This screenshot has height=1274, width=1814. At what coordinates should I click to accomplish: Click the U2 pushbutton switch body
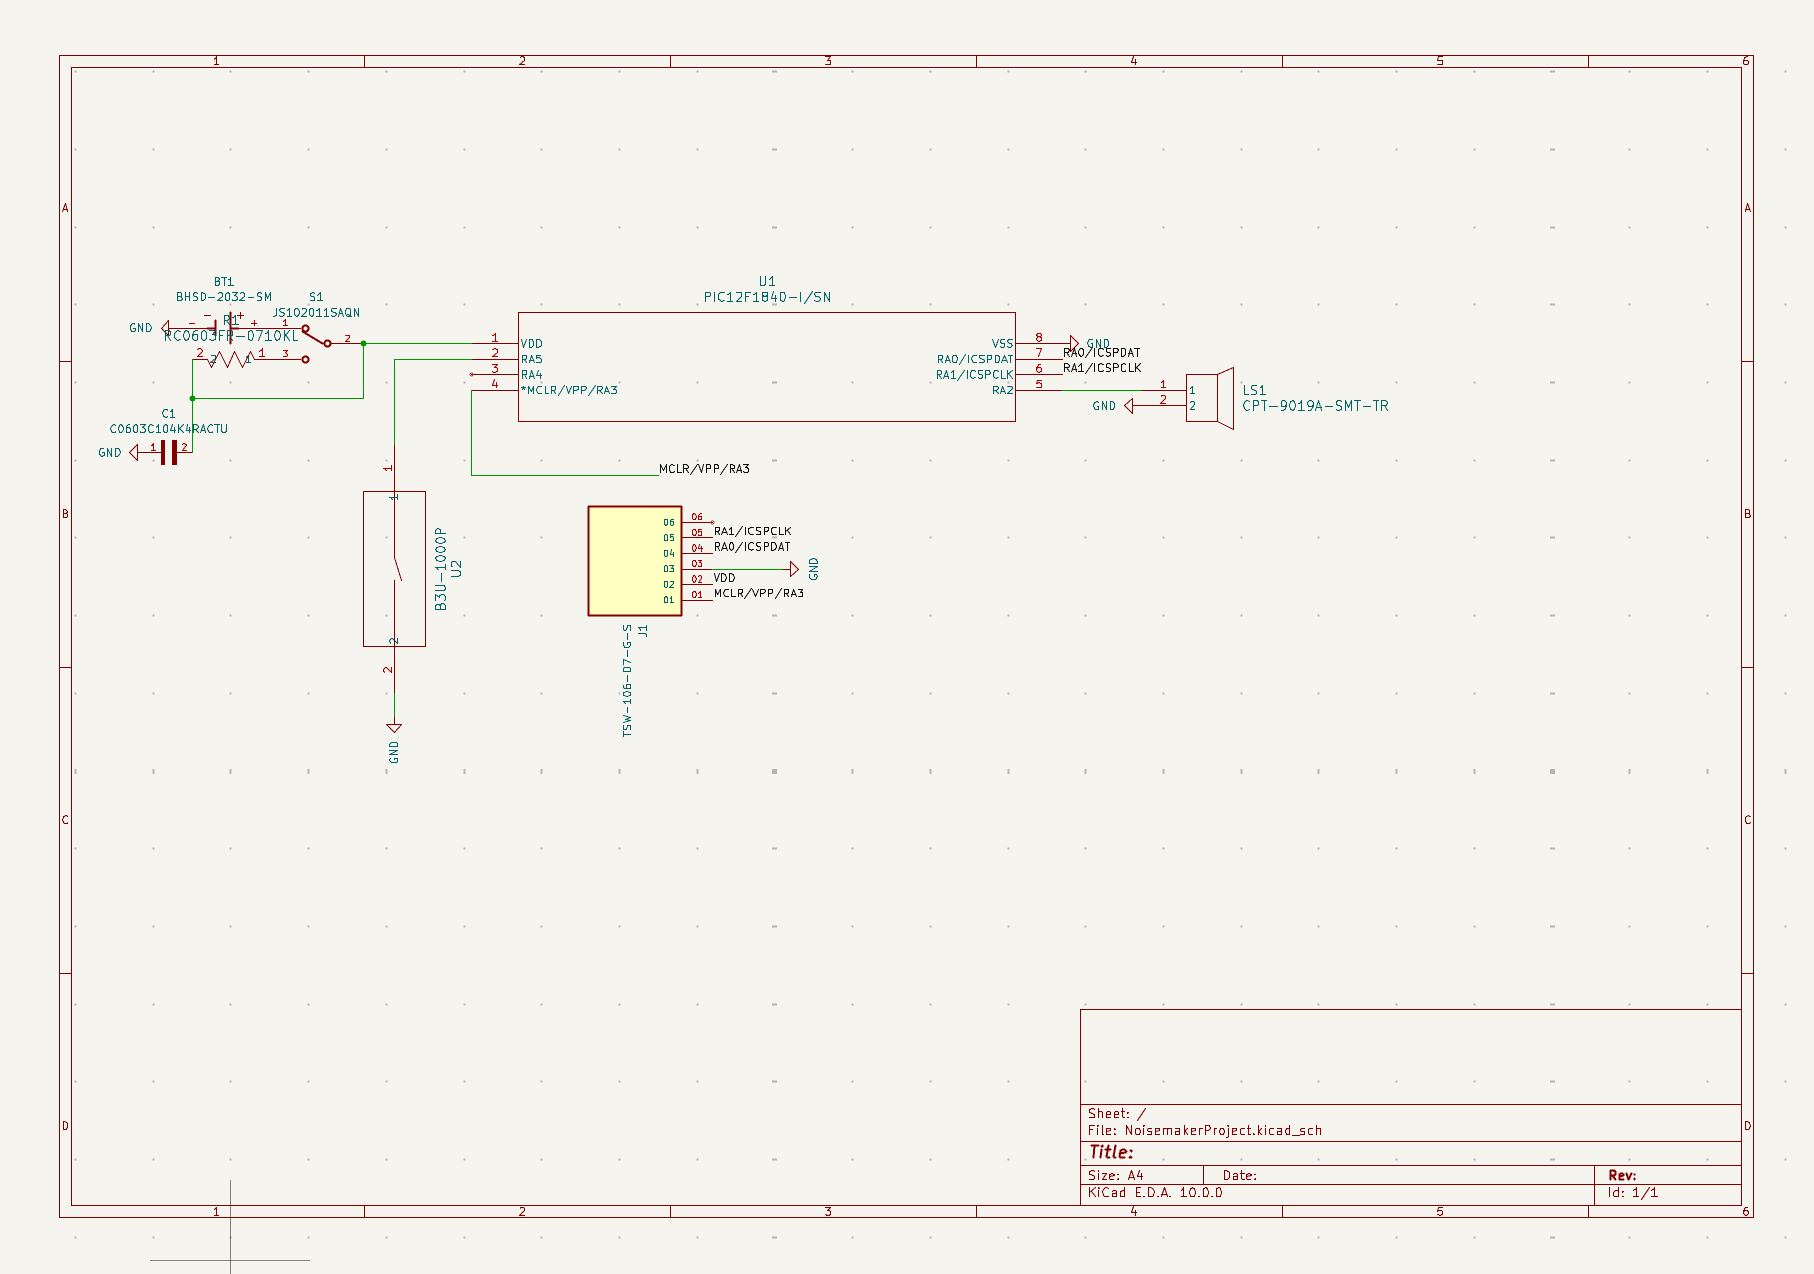pyautogui.click(x=394, y=568)
